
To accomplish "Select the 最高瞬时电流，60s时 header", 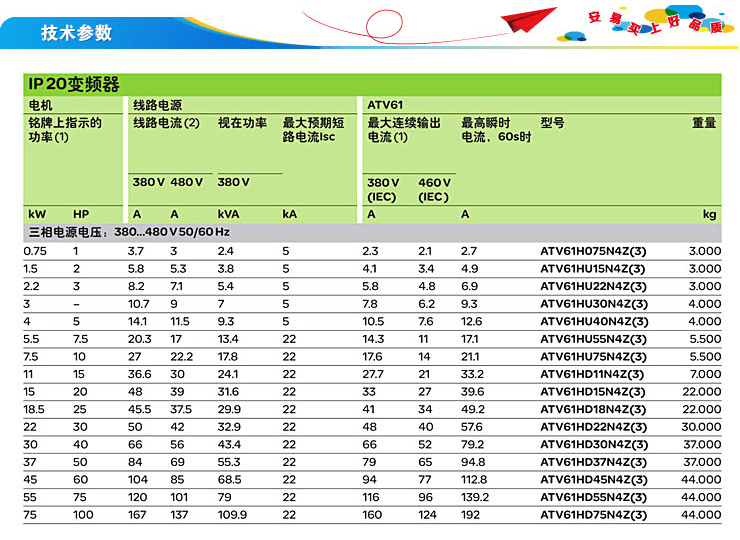I will (x=496, y=130).
